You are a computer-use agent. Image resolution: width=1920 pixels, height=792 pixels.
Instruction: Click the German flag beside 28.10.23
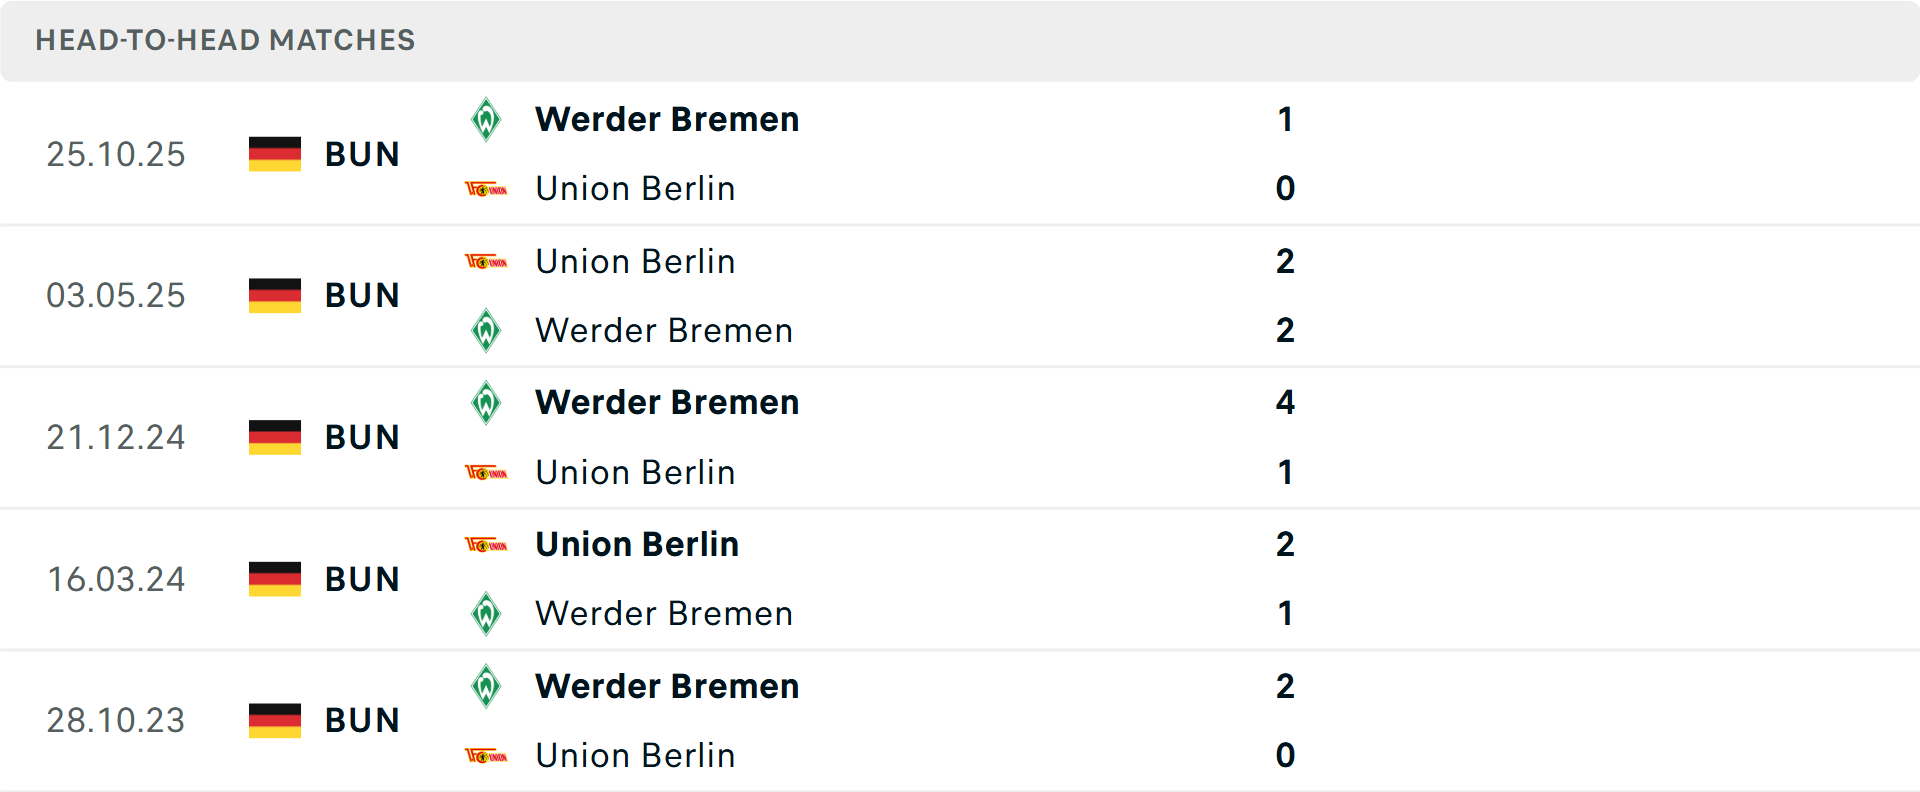274,720
